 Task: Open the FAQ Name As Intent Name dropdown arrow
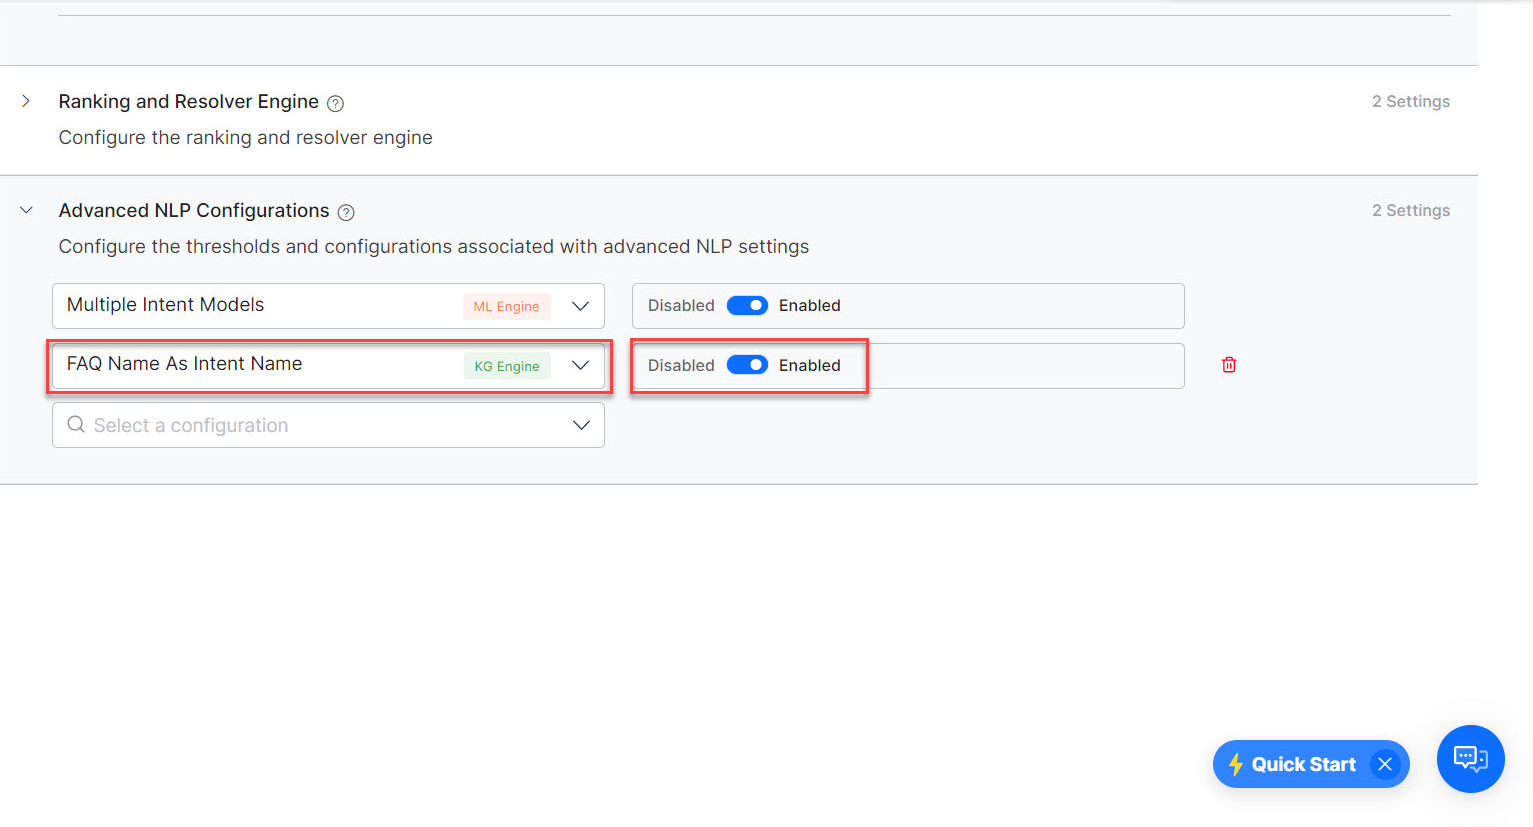580,366
